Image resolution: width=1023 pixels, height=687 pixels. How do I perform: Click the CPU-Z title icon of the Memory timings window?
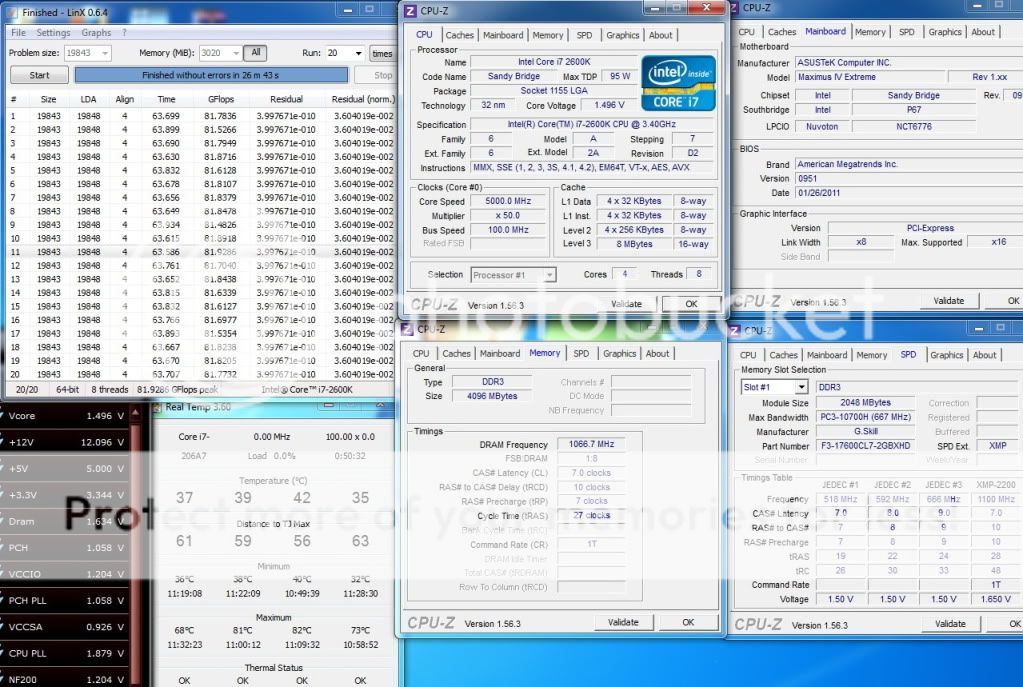[408, 329]
